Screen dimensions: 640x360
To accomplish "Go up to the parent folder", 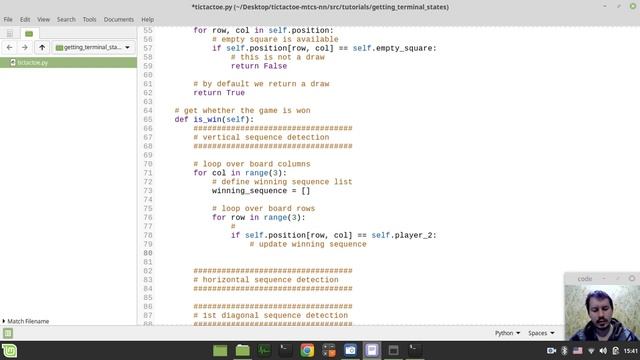I will 42,47.
